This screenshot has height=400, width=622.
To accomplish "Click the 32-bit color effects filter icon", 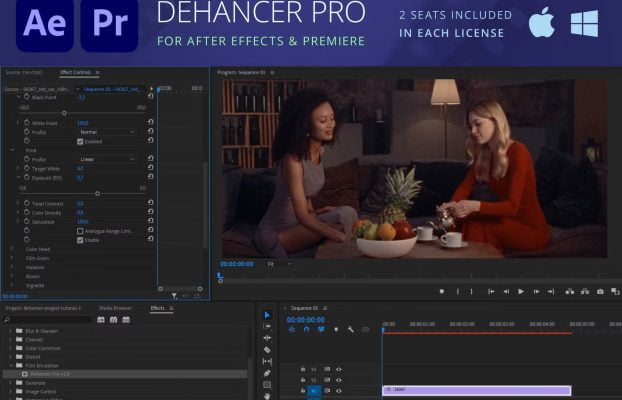I will [113, 319].
